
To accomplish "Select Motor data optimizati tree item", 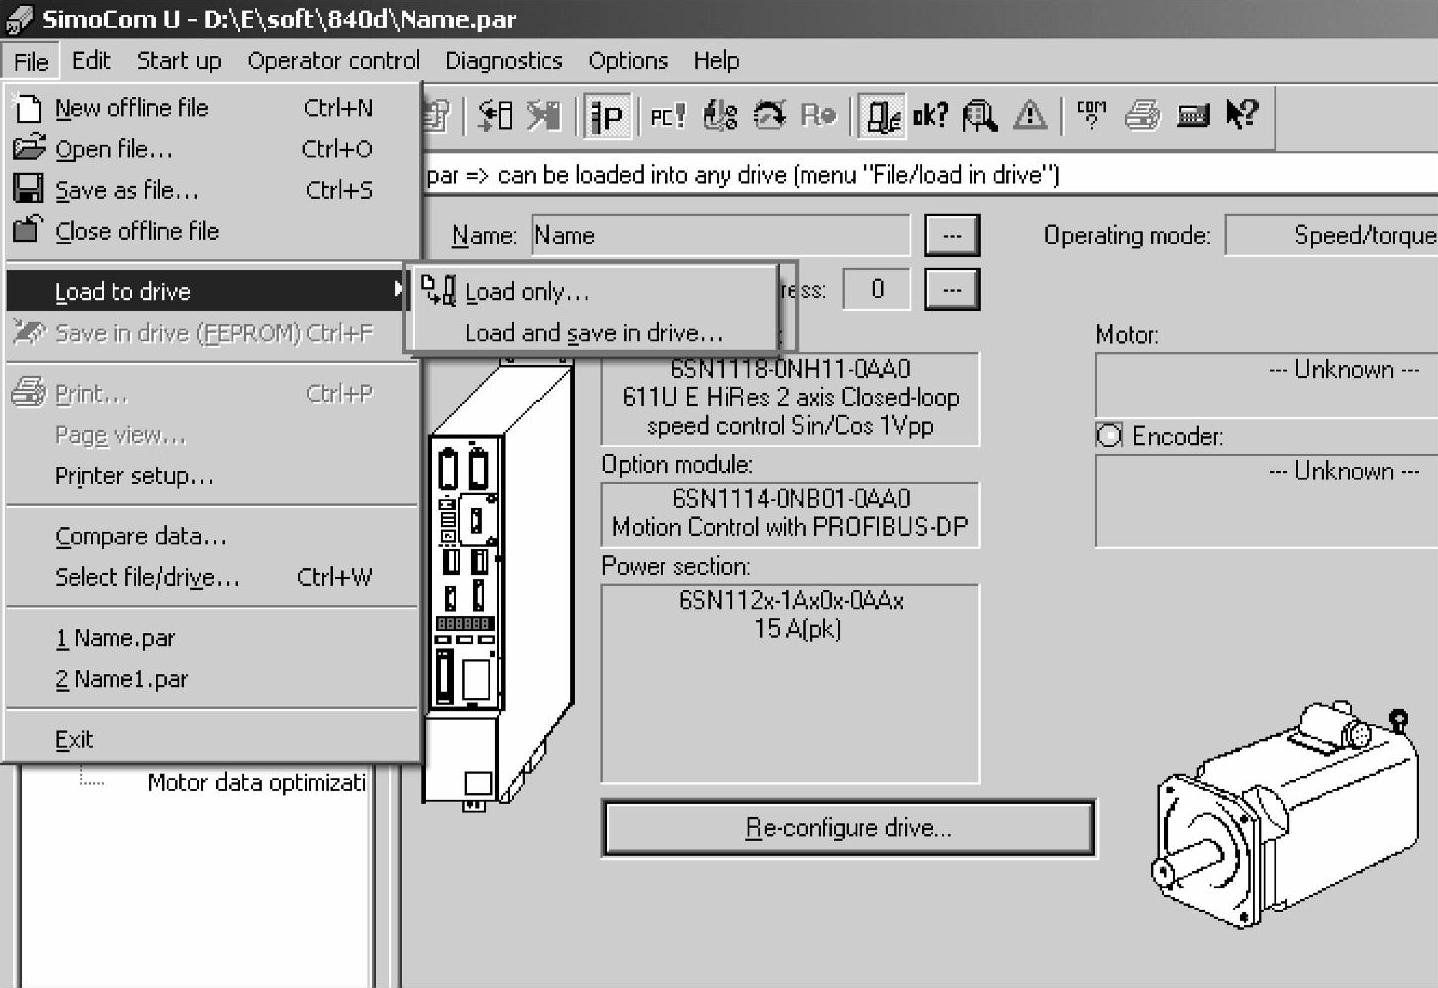I will click(257, 782).
